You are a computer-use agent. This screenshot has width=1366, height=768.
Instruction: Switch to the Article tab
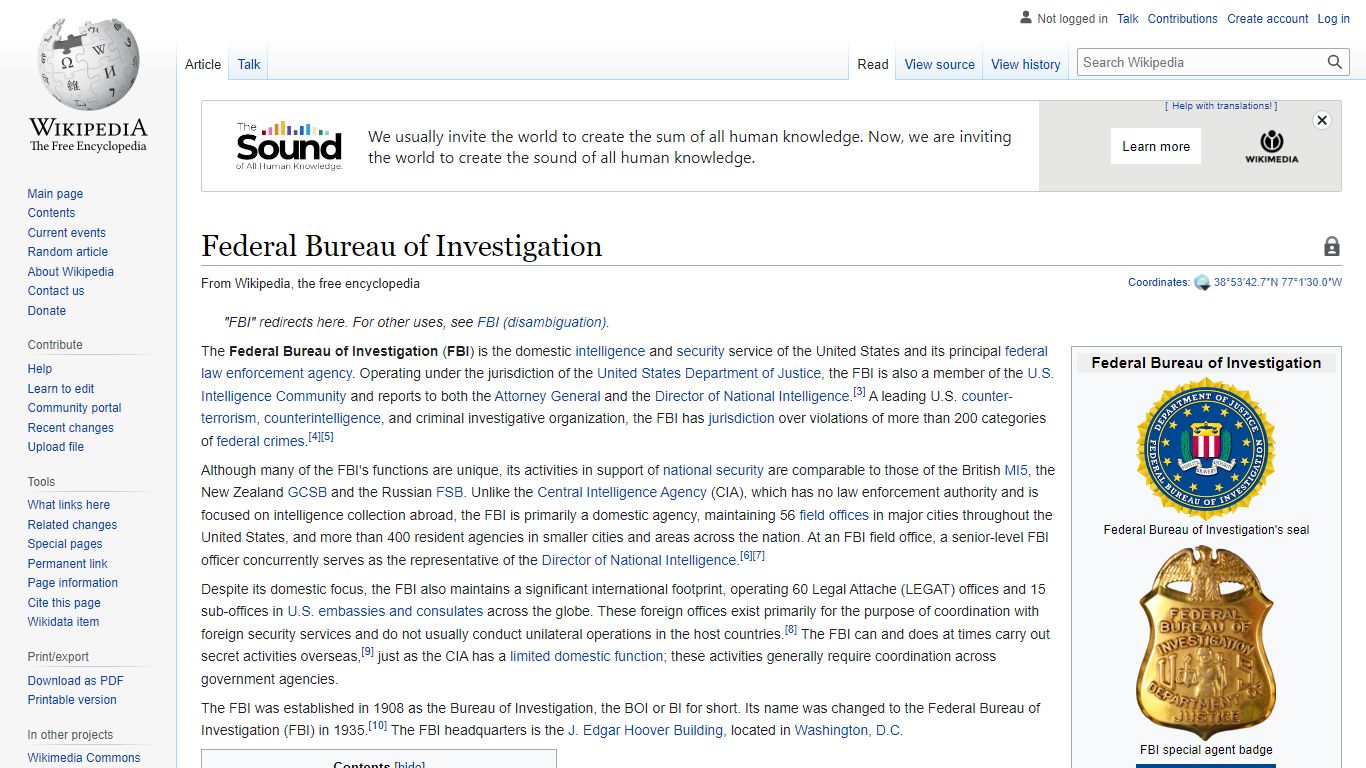[x=203, y=64]
